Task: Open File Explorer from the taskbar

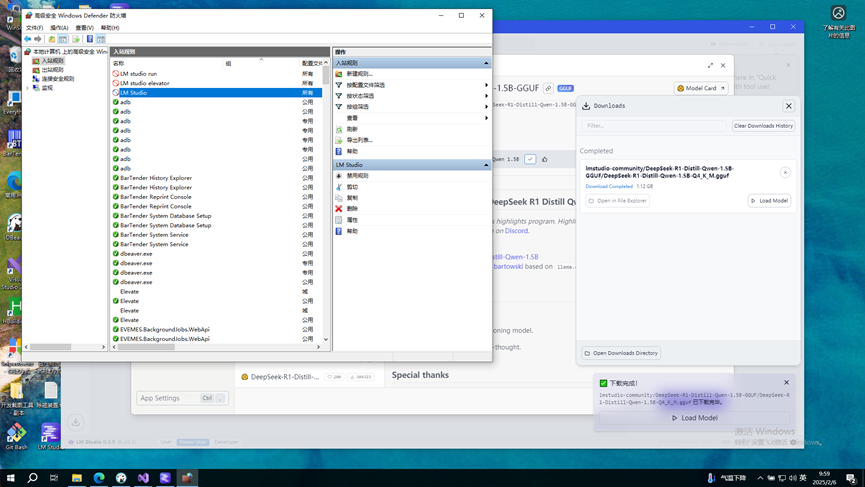Action: click(x=77, y=478)
